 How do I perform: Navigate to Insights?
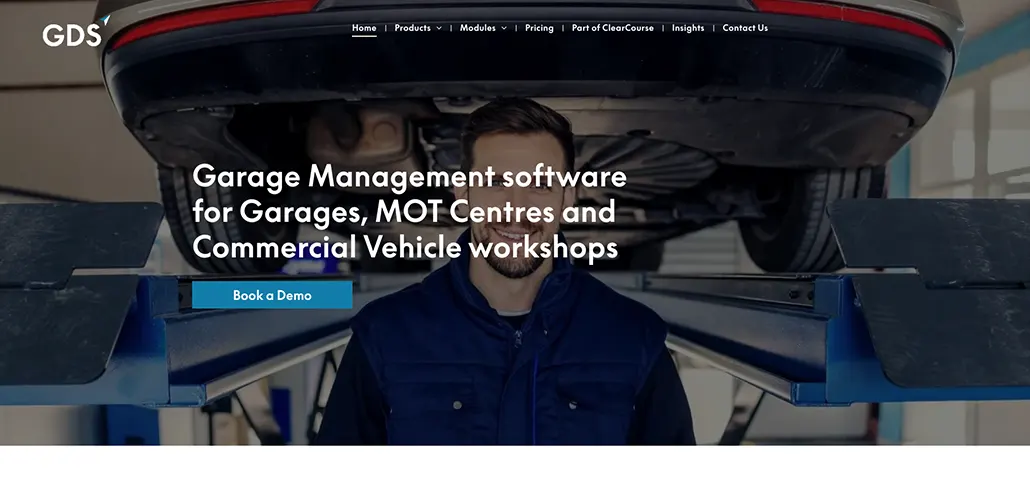click(x=688, y=28)
